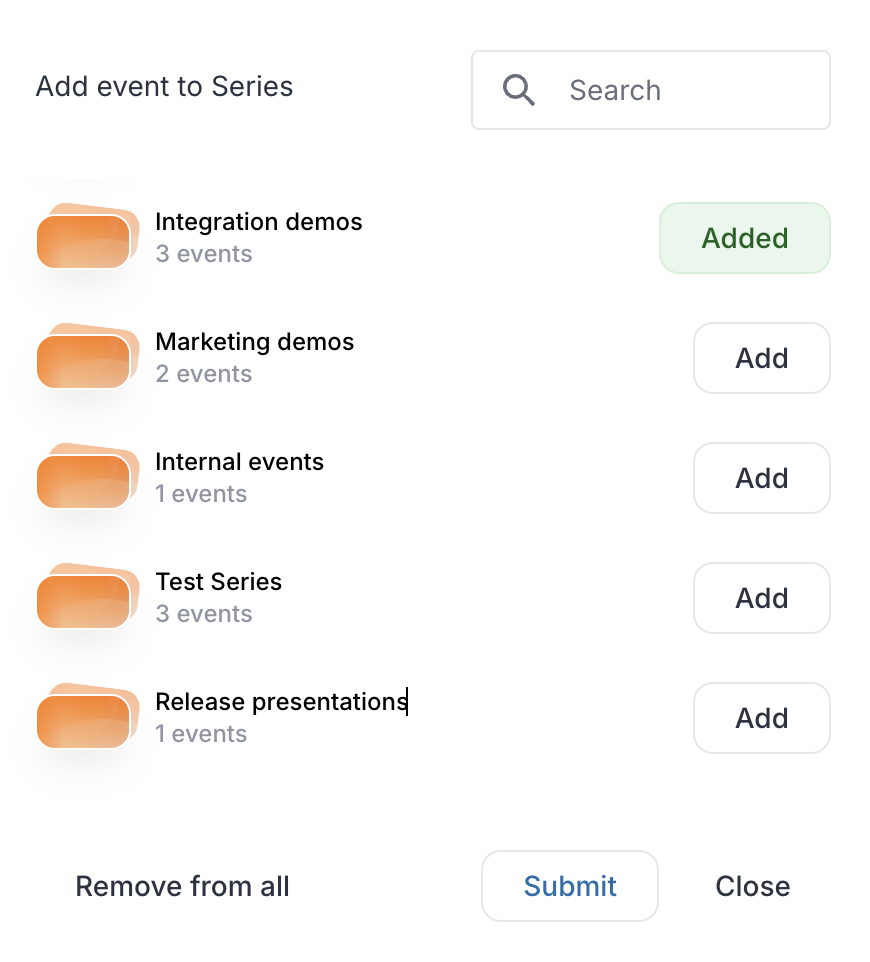
Task: Click the Release presentations folder icon
Action: click(x=88, y=715)
